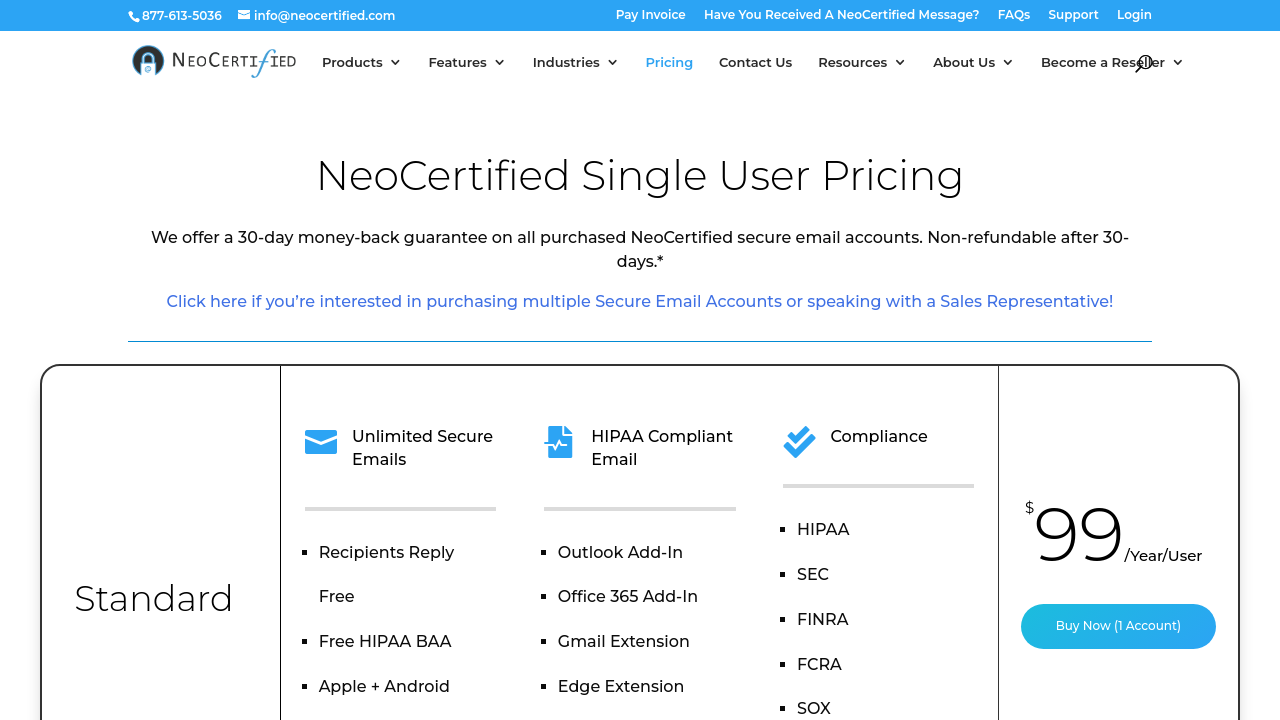
Task: Click the Unlimited Secure Emails envelope icon
Action: (321, 442)
